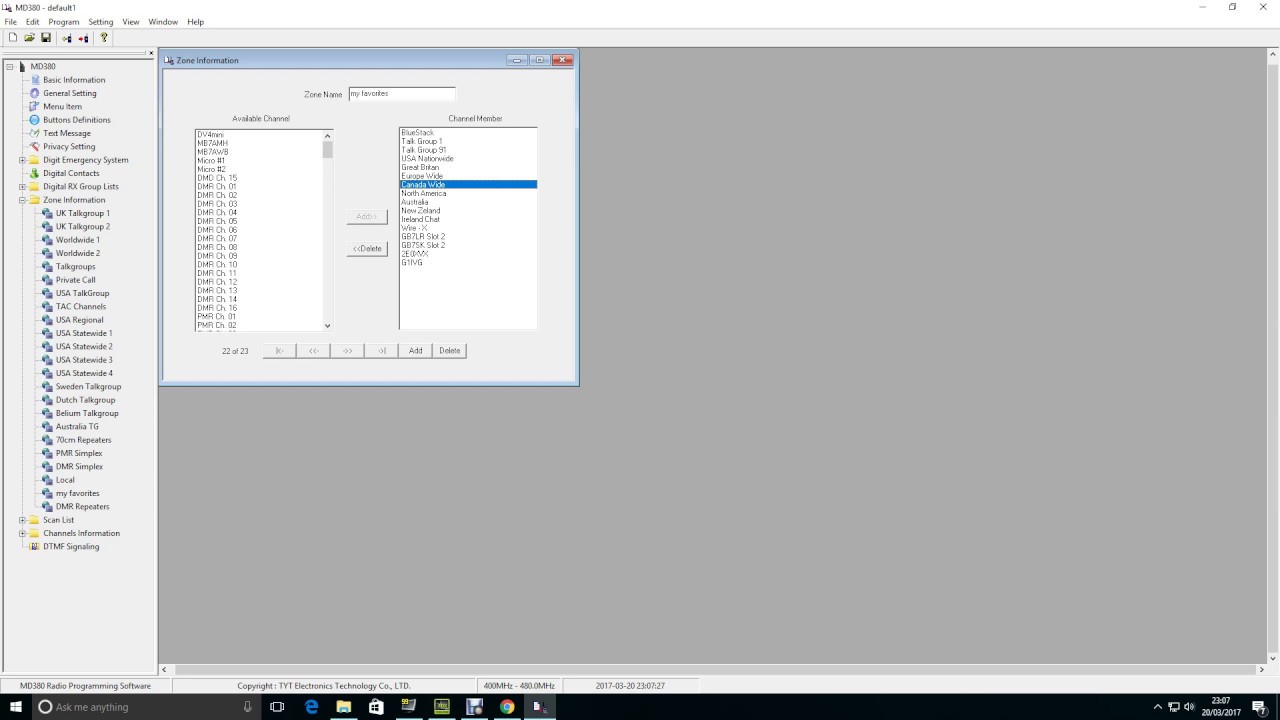1280x720 pixels.
Task: Click Available Channel list scroll down arrow
Action: [327, 325]
